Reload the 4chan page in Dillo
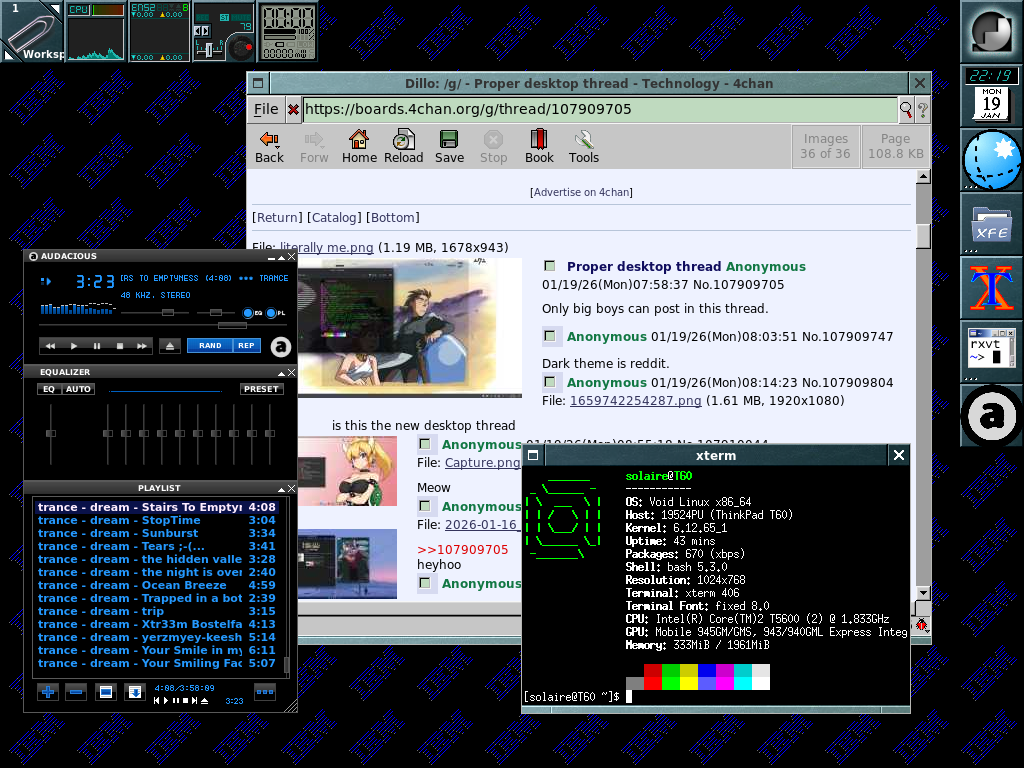 click(404, 147)
